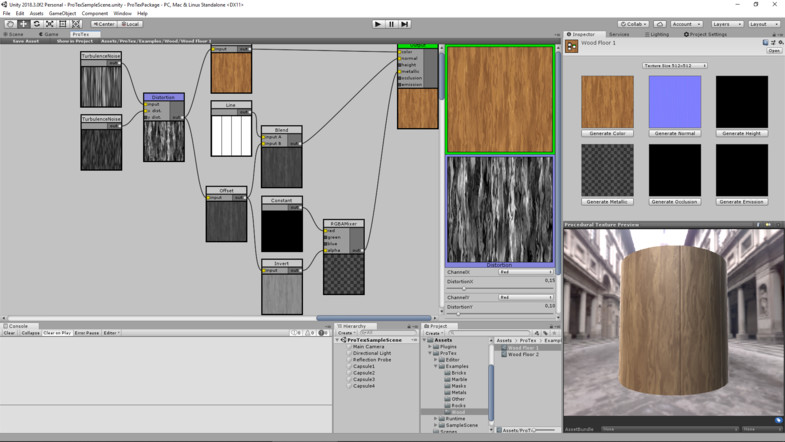Image resolution: width=785 pixels, height=442 pixels.
Task: Open the File menu
Action: click(7, 14)
